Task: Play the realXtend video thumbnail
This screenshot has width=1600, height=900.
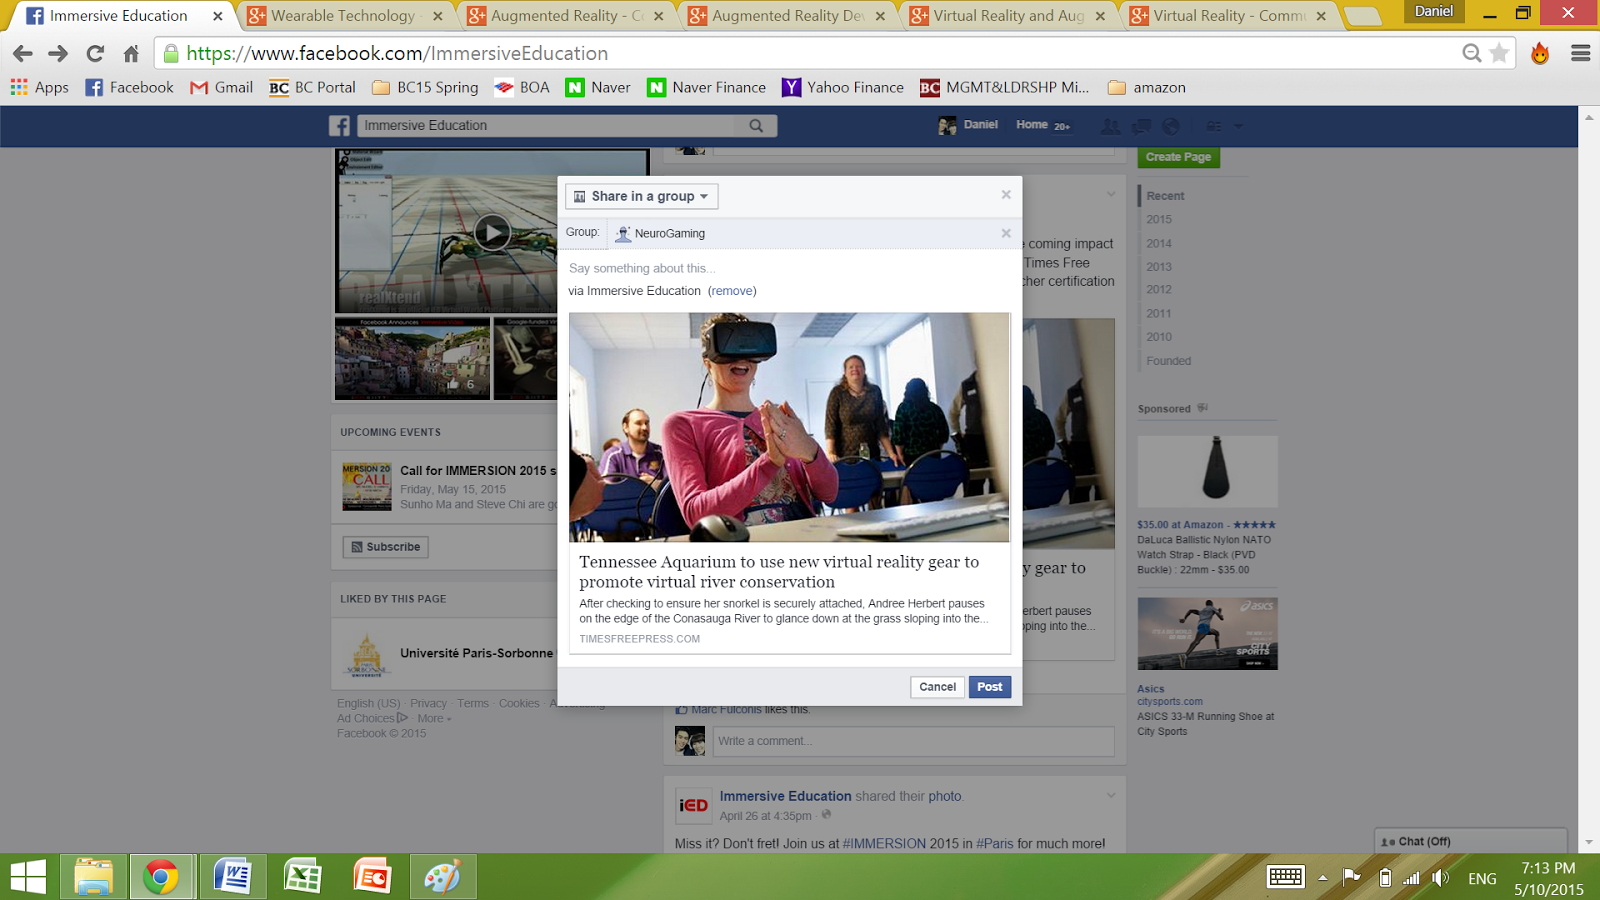Action: click(x=491, y=232)
